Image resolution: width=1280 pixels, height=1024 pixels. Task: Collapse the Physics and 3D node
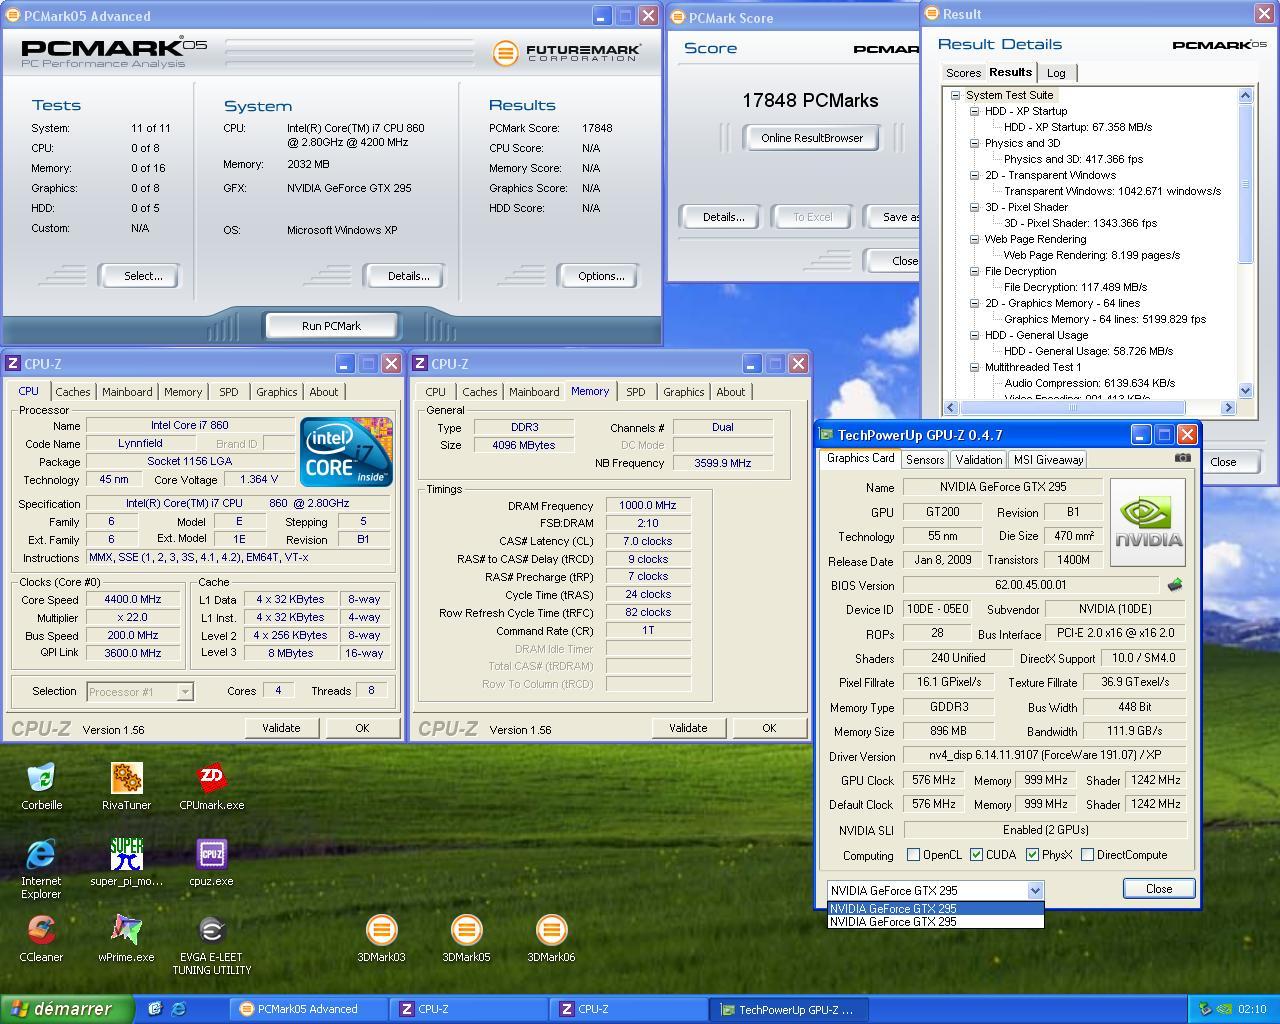coord(975,143)
